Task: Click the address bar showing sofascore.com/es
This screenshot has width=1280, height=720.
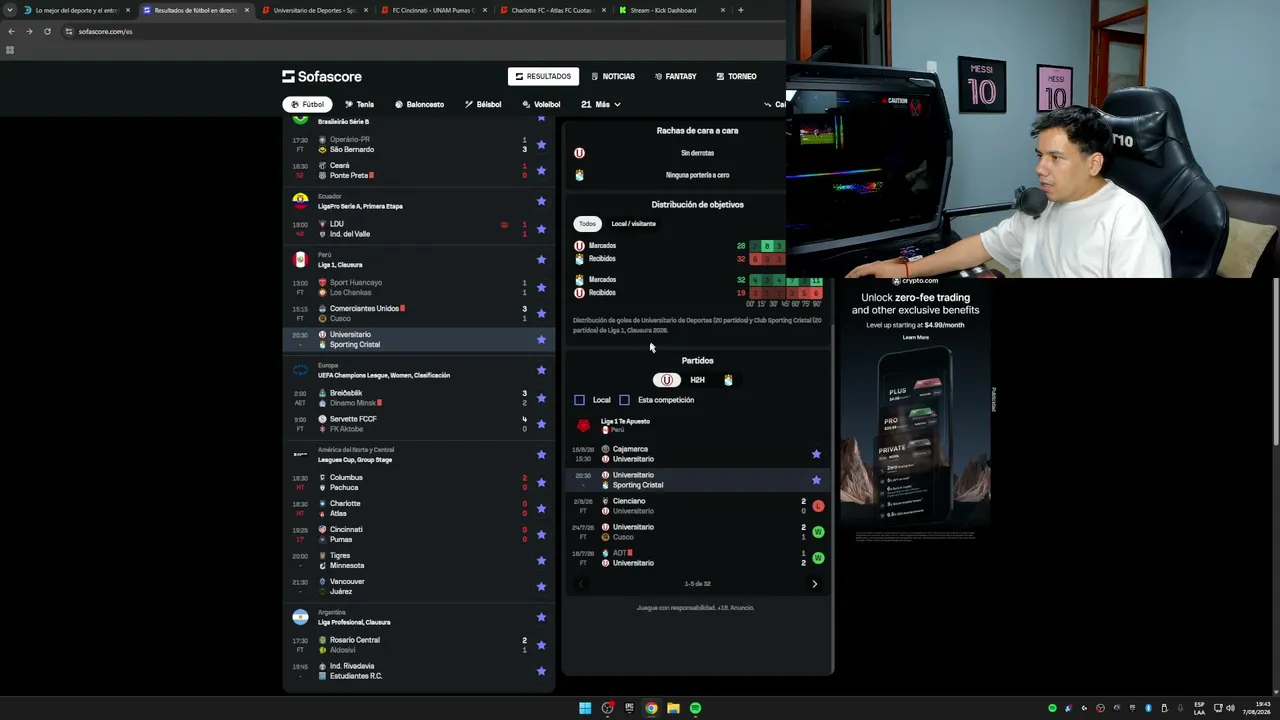Action: [x=420, y=31]
